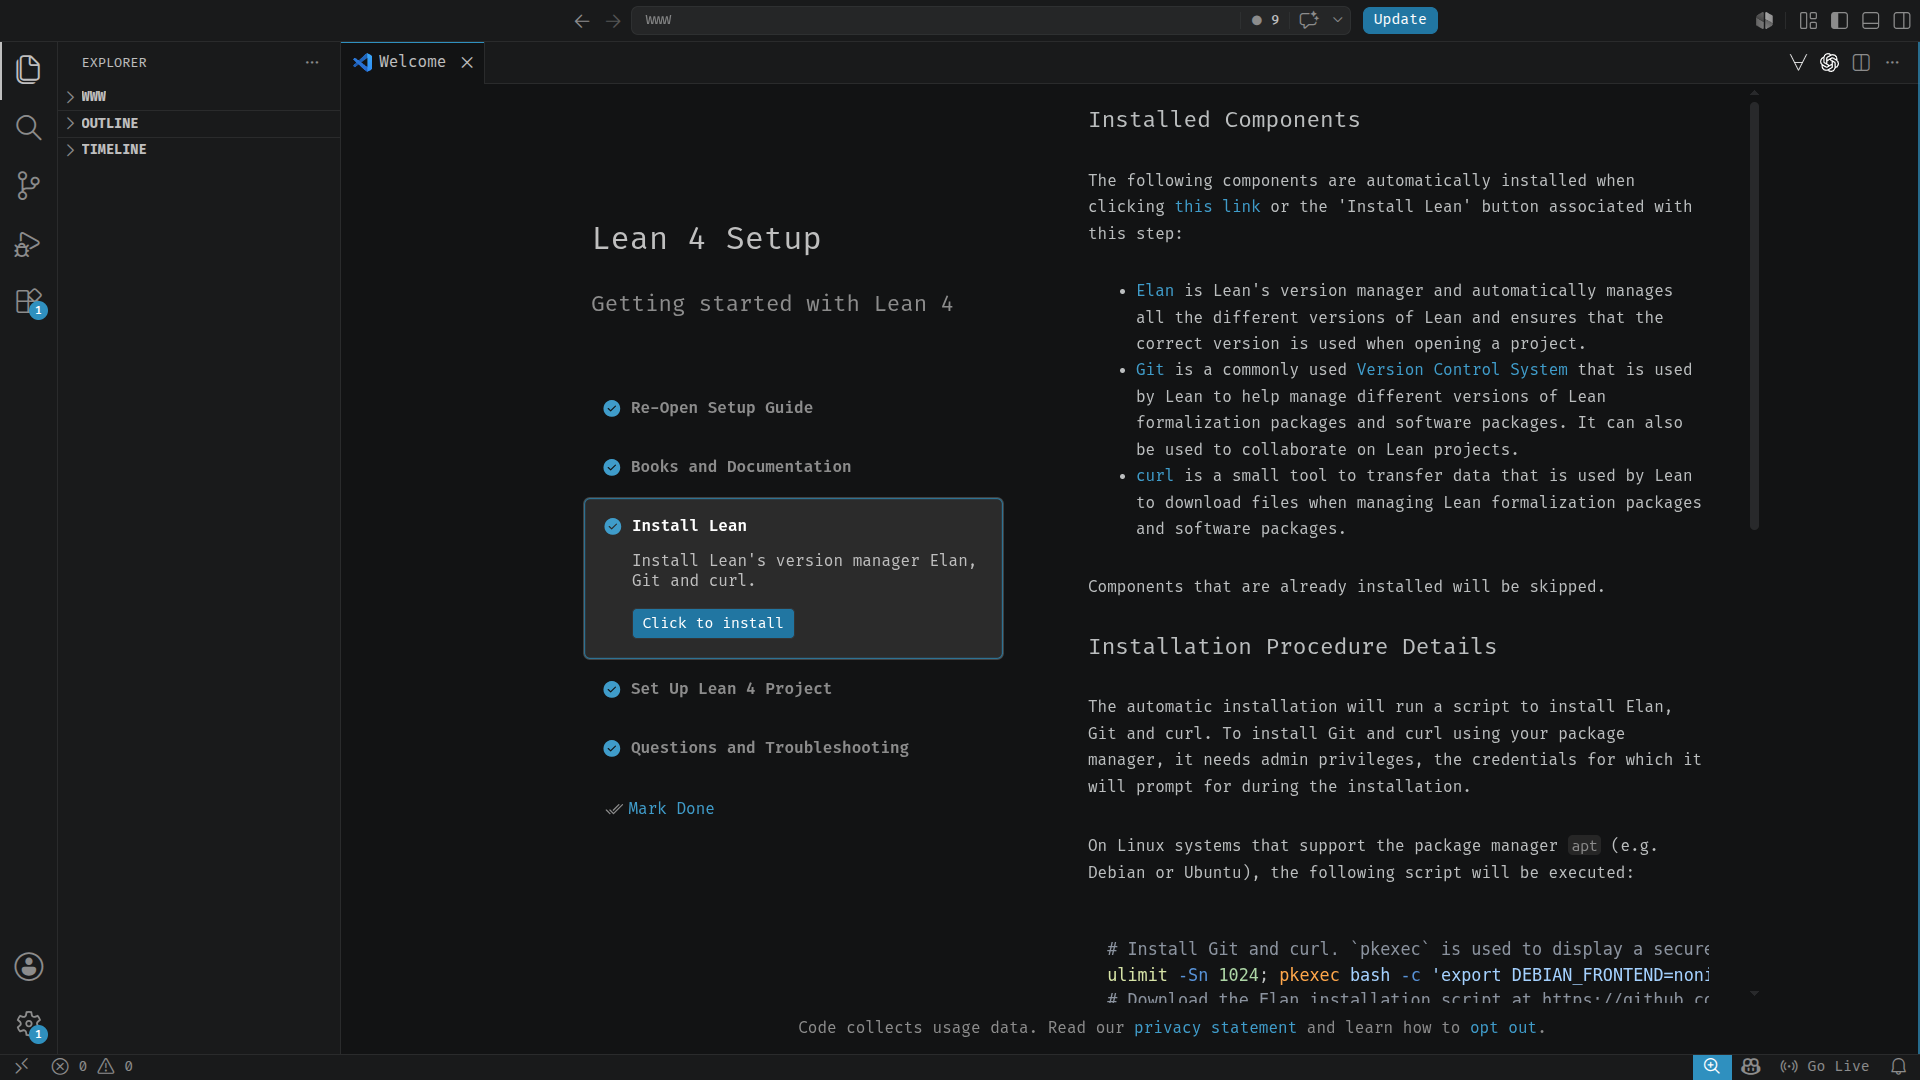Open the curl link
1920x1080 pixels.
click(1154, 476)
